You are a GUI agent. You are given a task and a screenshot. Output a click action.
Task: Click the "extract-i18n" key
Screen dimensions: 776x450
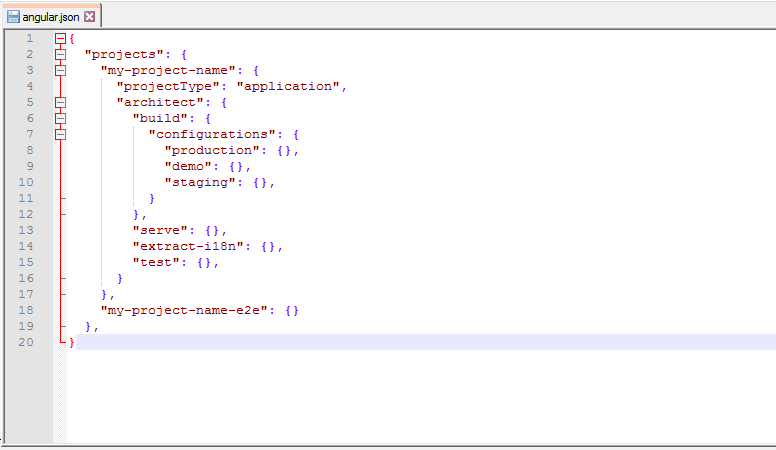(x=188, y=246)
